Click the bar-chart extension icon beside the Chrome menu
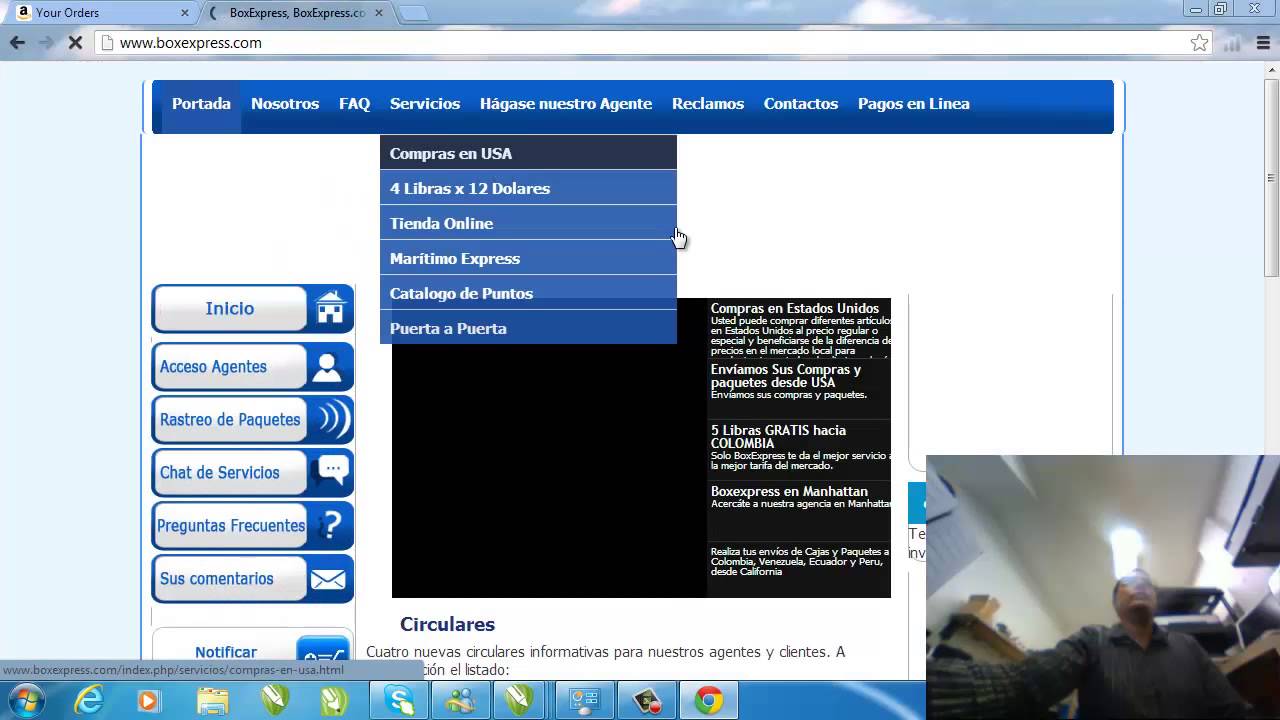This screenshot has width=1280, height=720. pos(1233,43)
